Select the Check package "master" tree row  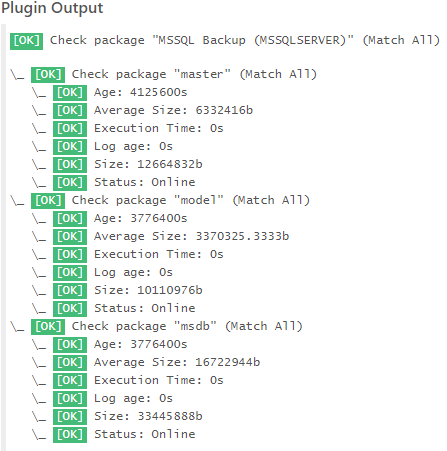(164, 74)
